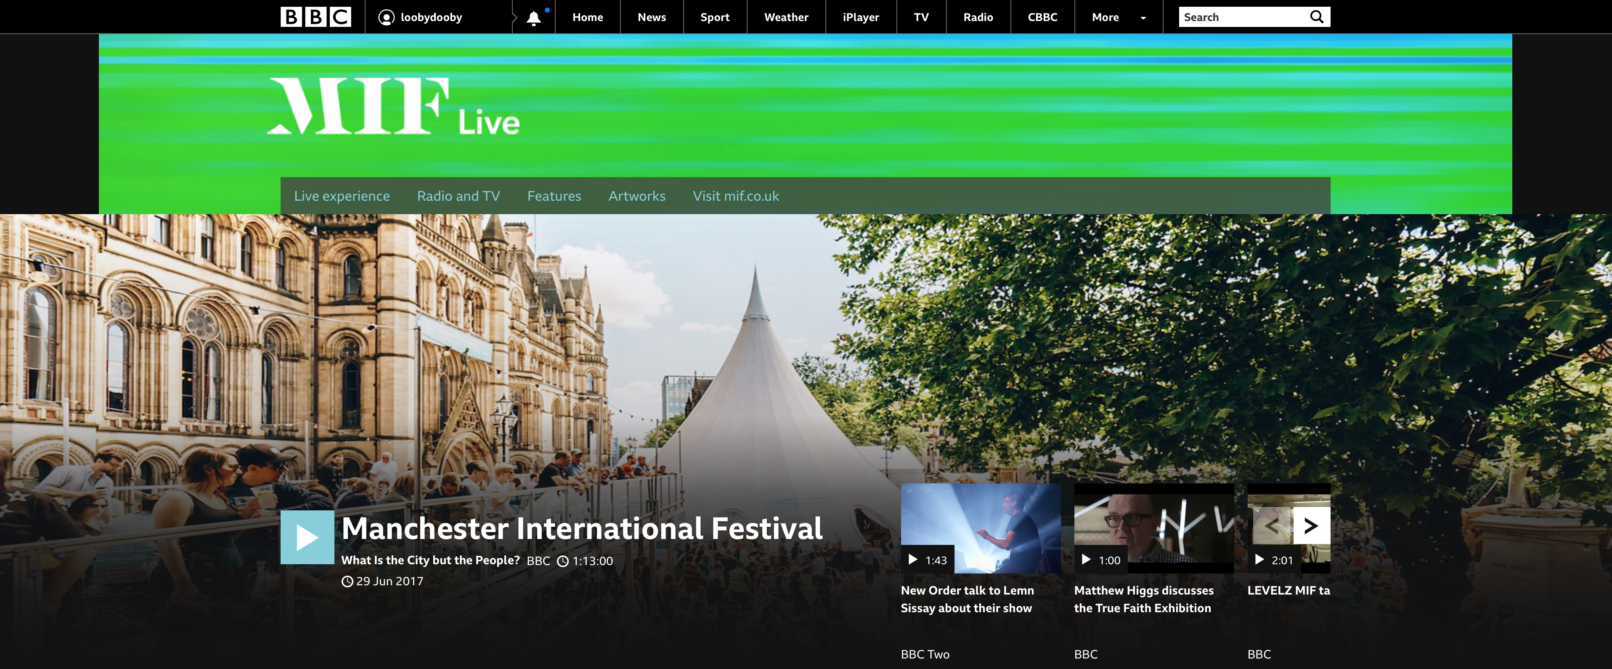Open the Live experience link
The width and height of the screenshot is (1612, 669).
[x=342, y=196]
